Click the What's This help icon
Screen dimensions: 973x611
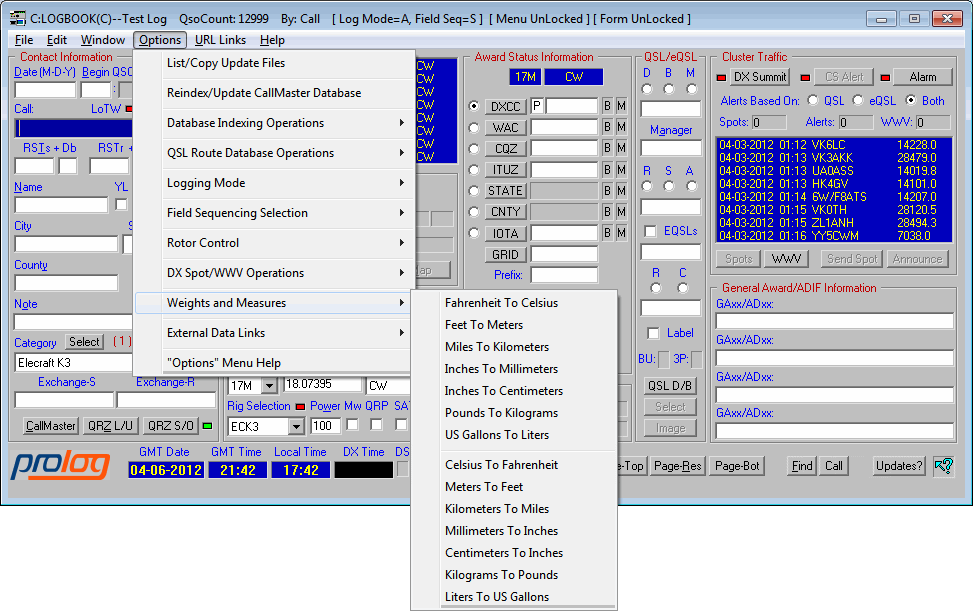[x=942, y=465]
